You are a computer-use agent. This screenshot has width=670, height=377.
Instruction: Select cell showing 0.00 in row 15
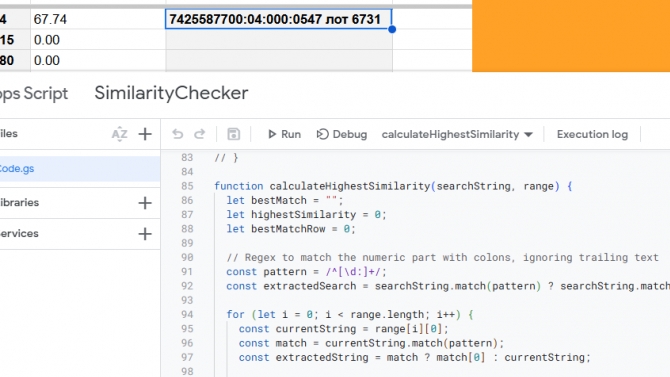click(98, 40)
